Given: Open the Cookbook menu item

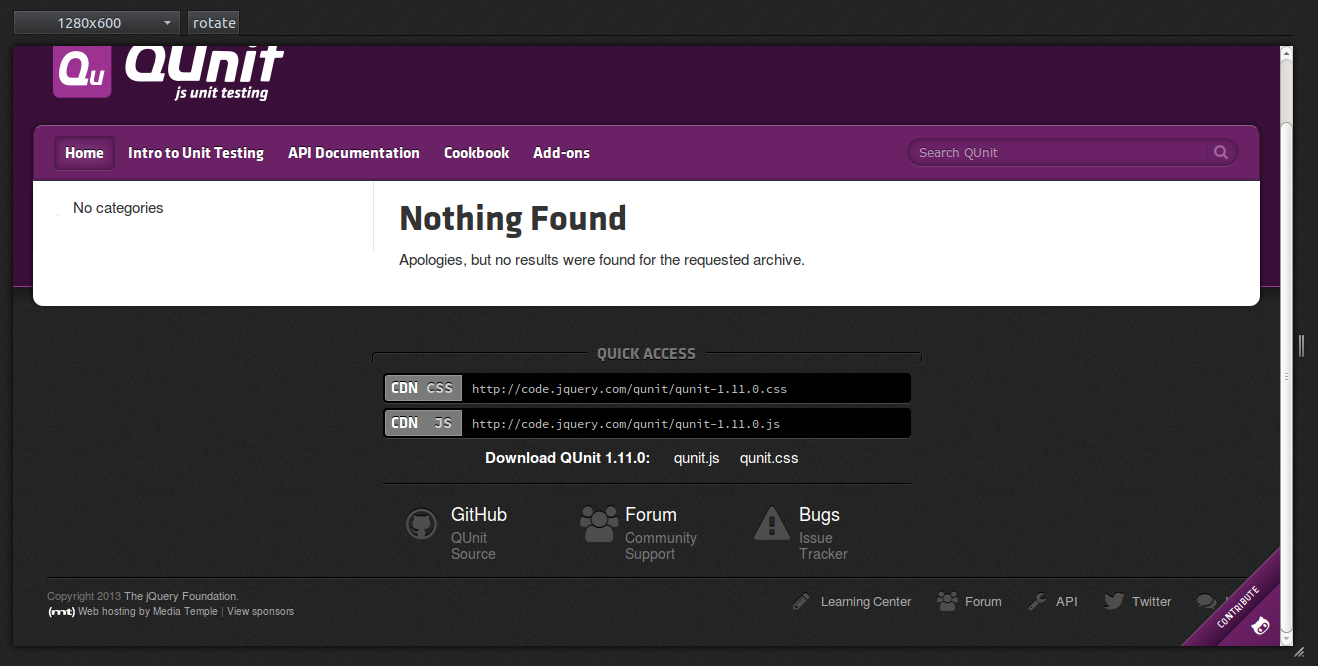Looking at the screenshot, I should pos(477,153).
